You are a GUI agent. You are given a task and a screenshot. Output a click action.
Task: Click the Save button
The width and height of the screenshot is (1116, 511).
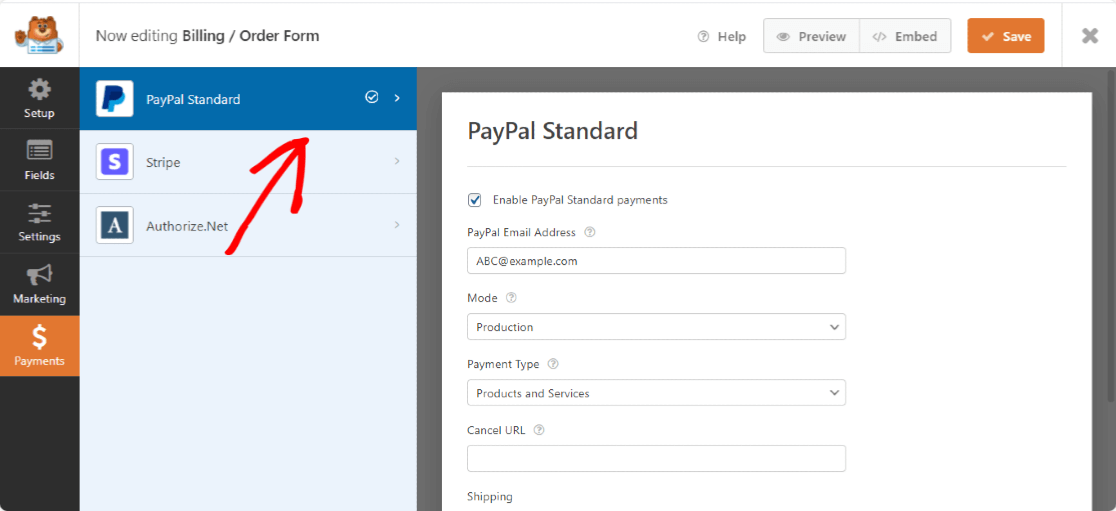pyautogui.click(x=1005, y=36)
